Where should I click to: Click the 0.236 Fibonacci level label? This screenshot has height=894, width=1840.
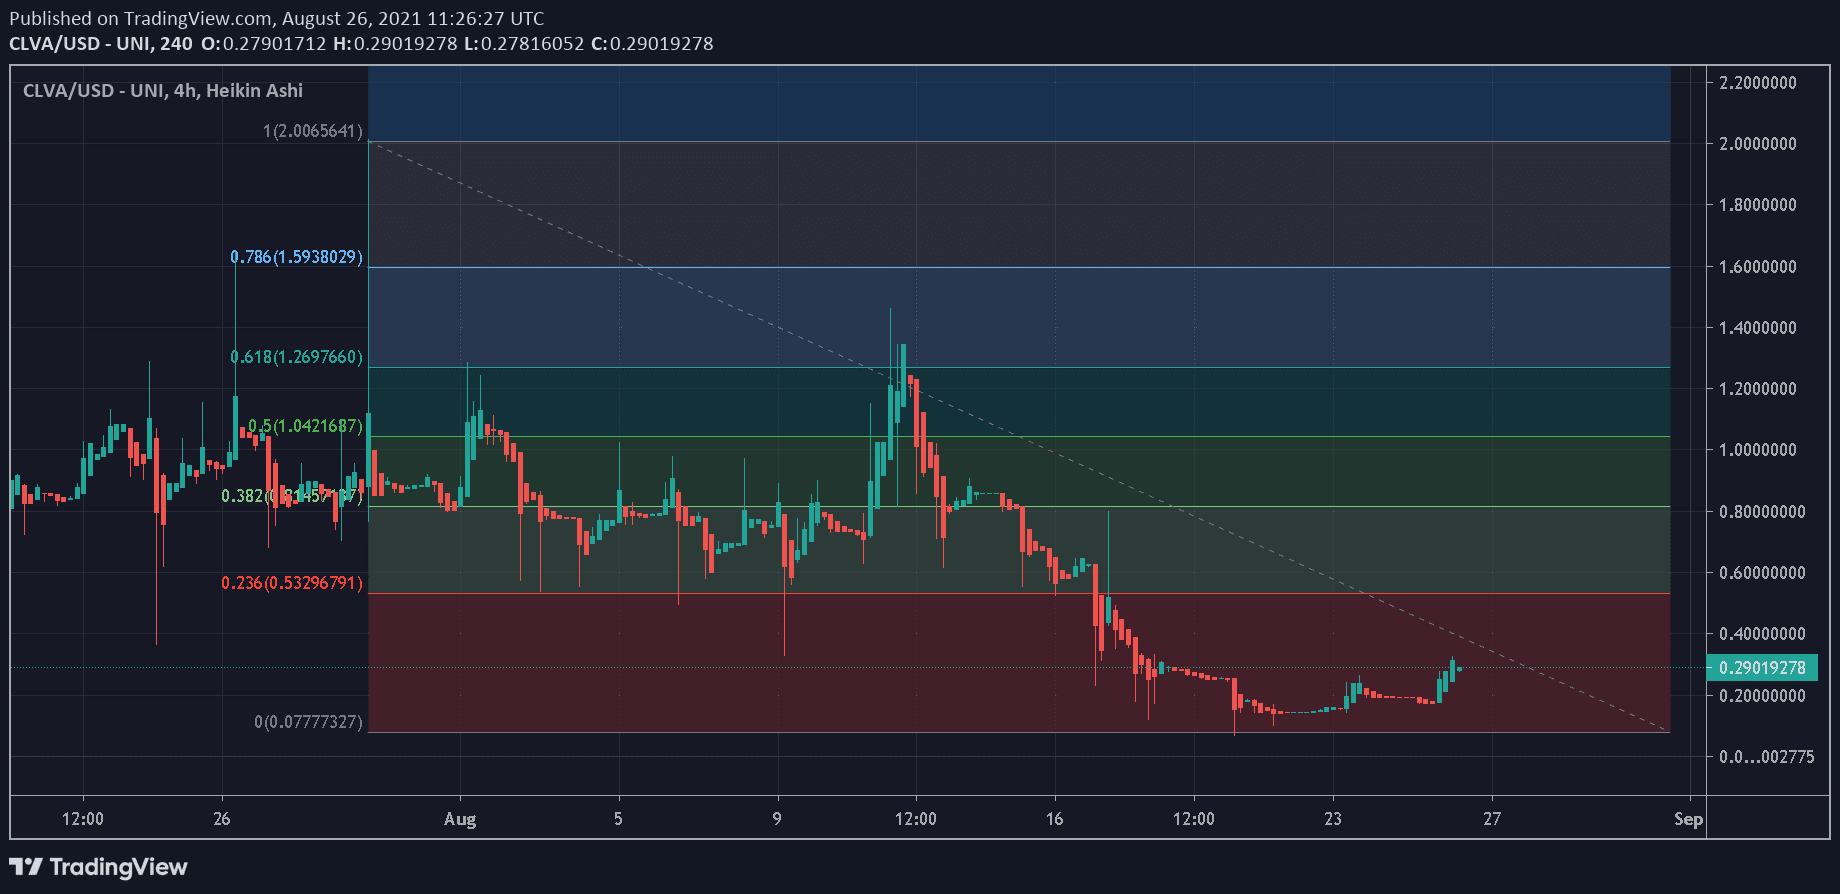pos(291,583)
